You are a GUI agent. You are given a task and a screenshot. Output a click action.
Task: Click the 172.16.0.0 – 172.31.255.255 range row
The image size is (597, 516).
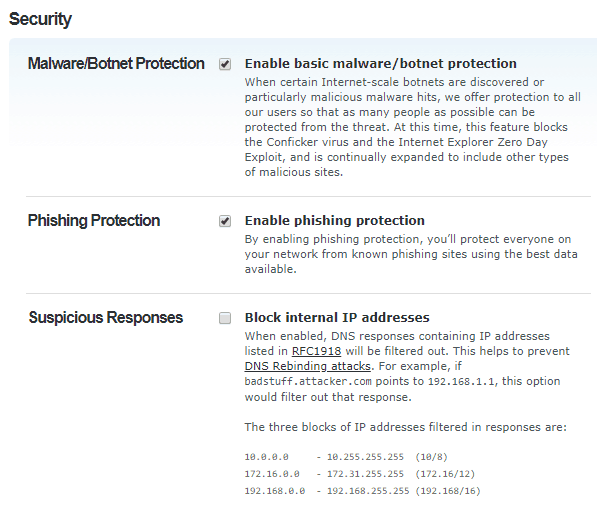pyautogui.click(x=360, y=474)
